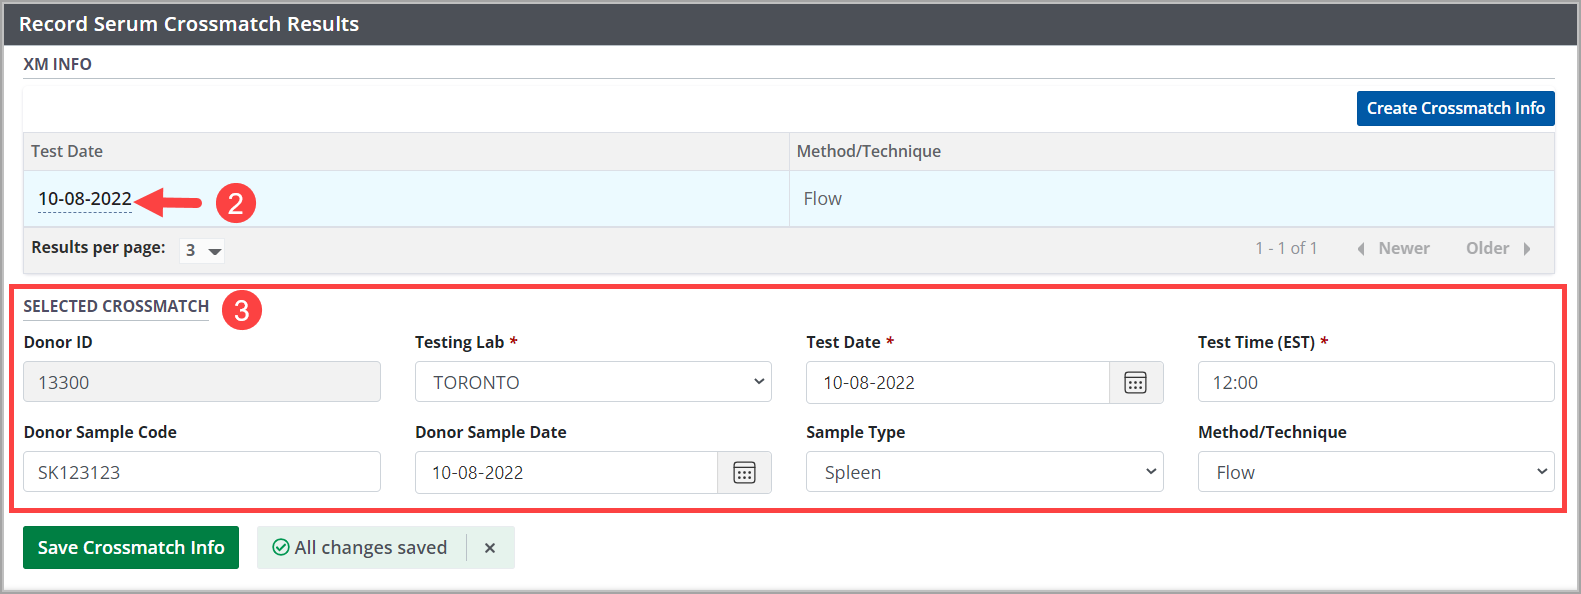Screen dimensions: 1581x594
Task: Go to Newer crossmatch results
Action: 1393,248
